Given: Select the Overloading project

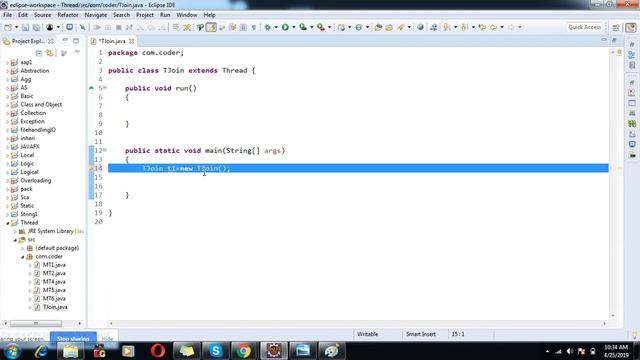Looking at the screenshot, I should (36, 181).
